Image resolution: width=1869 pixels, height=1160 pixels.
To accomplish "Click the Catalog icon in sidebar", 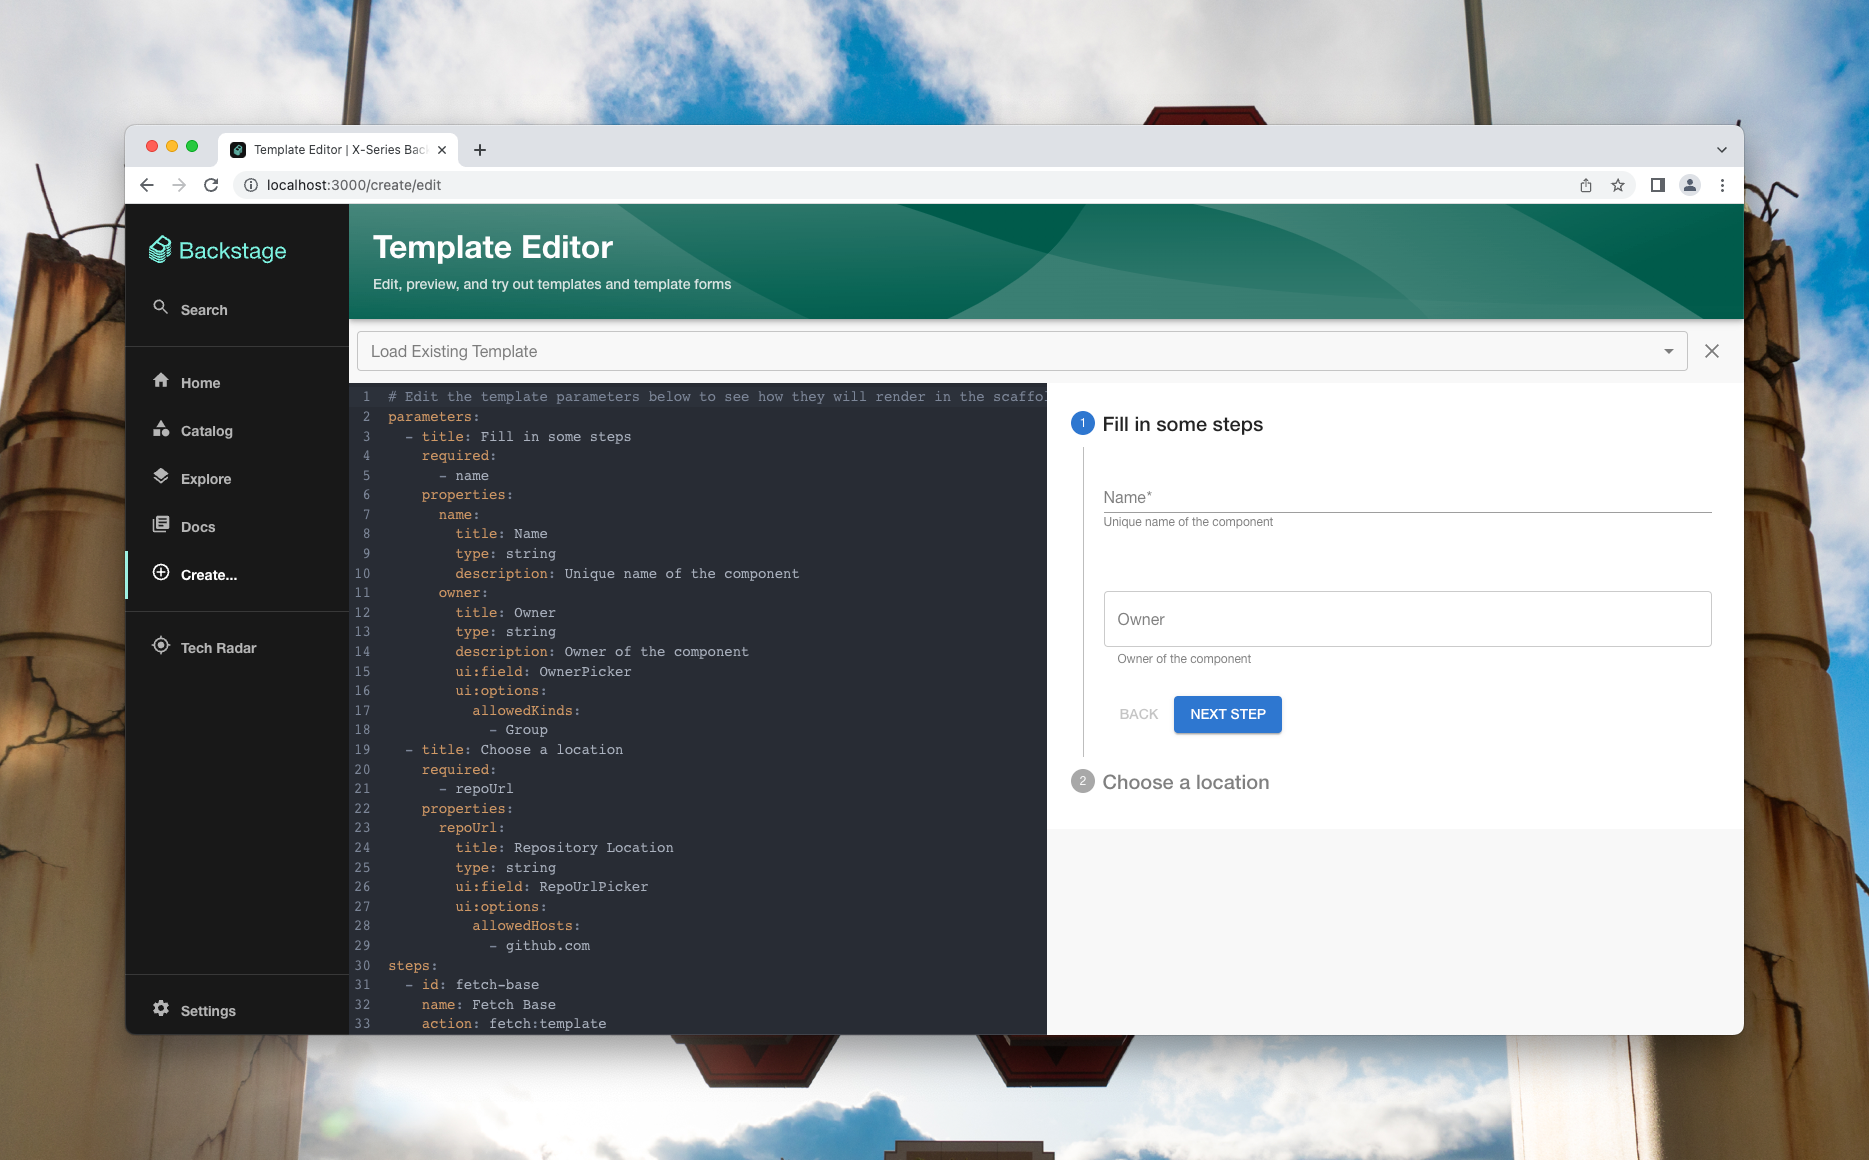I will tap(161, 429).
